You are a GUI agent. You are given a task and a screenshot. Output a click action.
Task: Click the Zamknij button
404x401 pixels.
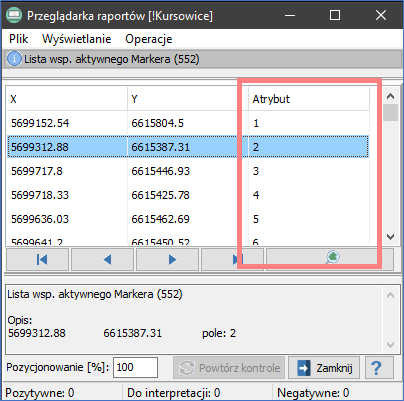coord(324,368)
